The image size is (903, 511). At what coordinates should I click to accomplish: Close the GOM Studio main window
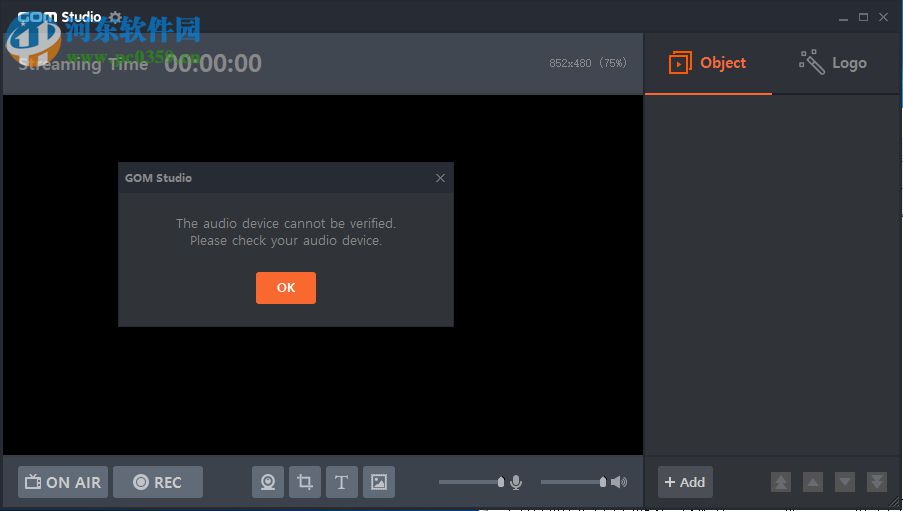[x=883, y=17]
